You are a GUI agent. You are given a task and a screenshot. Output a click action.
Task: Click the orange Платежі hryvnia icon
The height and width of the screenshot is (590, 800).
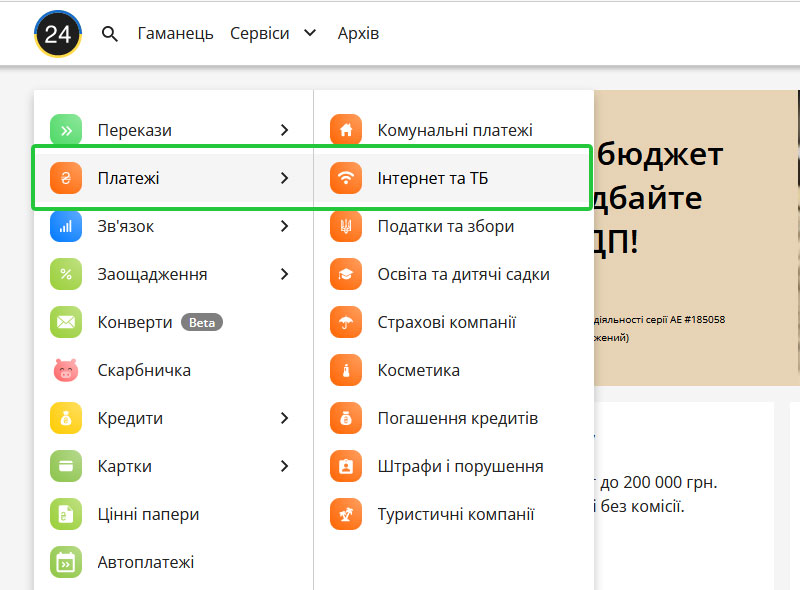click(66, 178)
